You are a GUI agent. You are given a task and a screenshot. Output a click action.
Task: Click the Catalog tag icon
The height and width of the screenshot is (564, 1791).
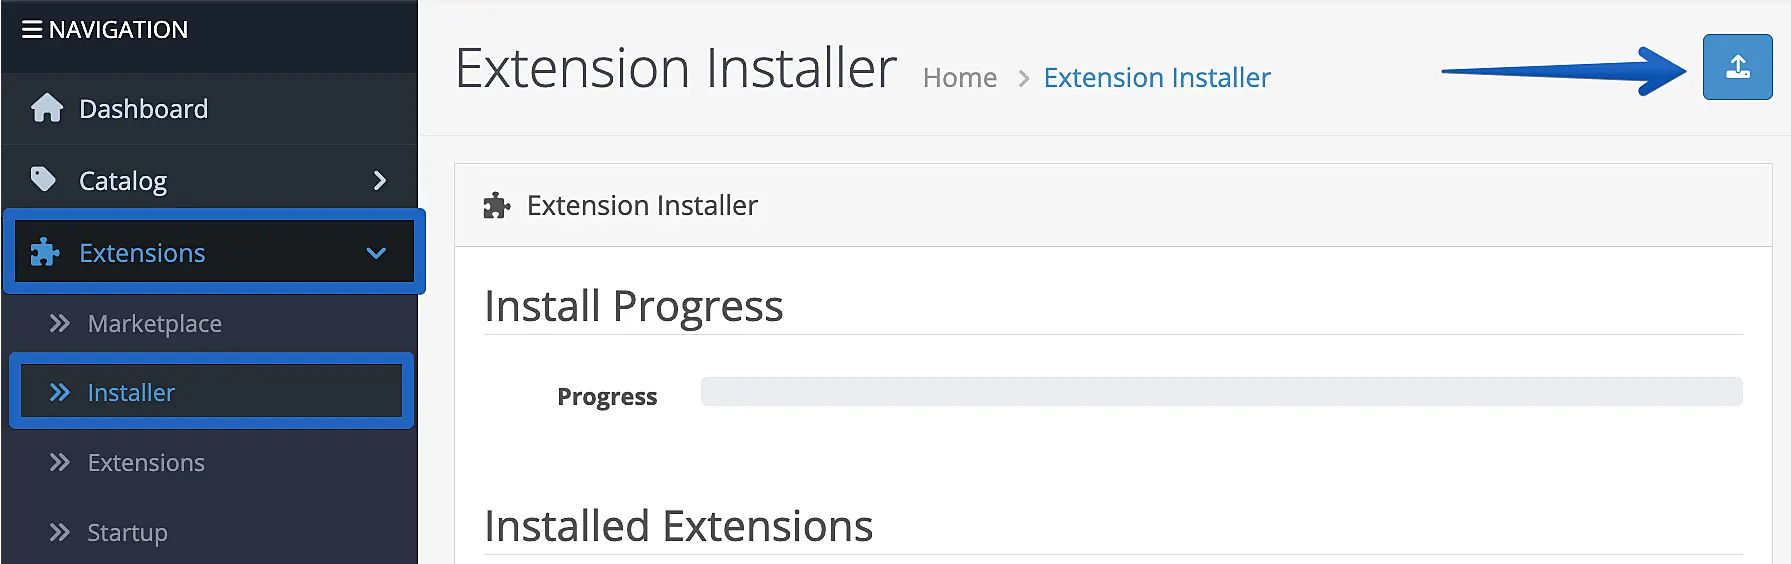[x=43, y=180]
